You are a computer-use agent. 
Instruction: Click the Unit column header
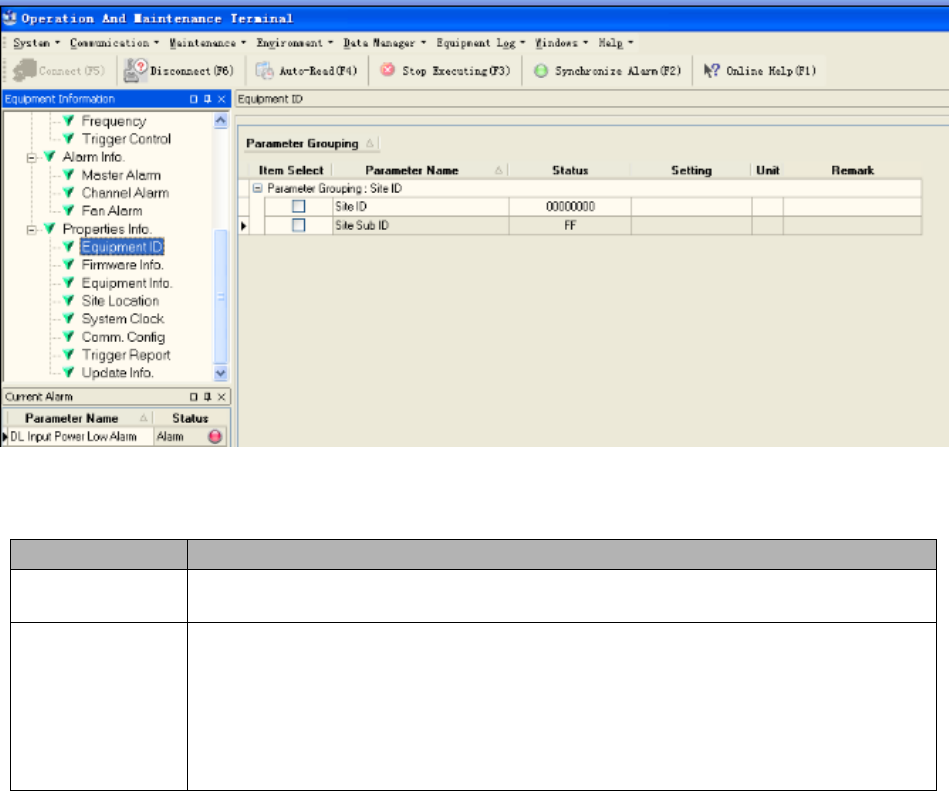pos(767,171)
